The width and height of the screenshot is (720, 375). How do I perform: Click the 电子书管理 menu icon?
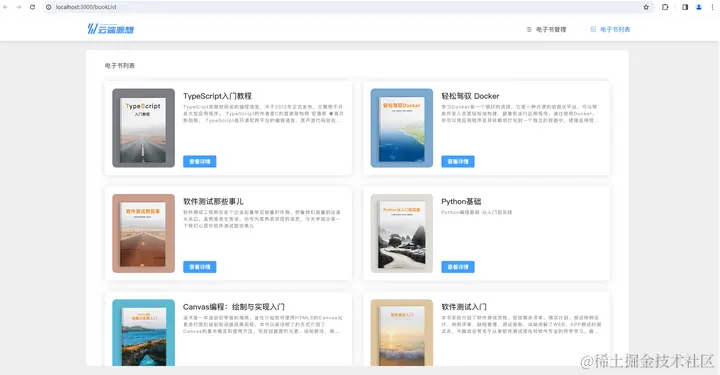tap(529, 29)
